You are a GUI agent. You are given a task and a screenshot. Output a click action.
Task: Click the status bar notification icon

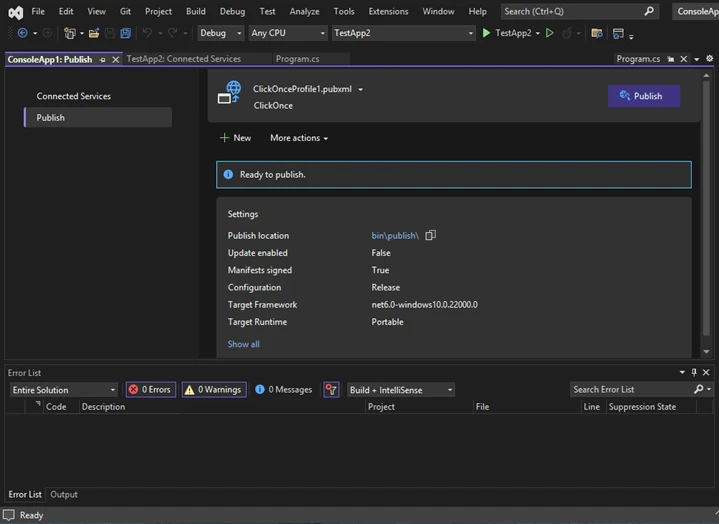click(x=9, y=515)
